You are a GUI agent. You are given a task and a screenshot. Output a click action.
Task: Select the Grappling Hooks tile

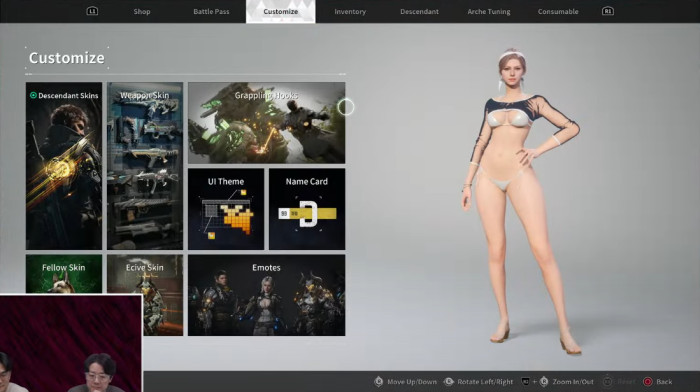(x=267, y=123)
